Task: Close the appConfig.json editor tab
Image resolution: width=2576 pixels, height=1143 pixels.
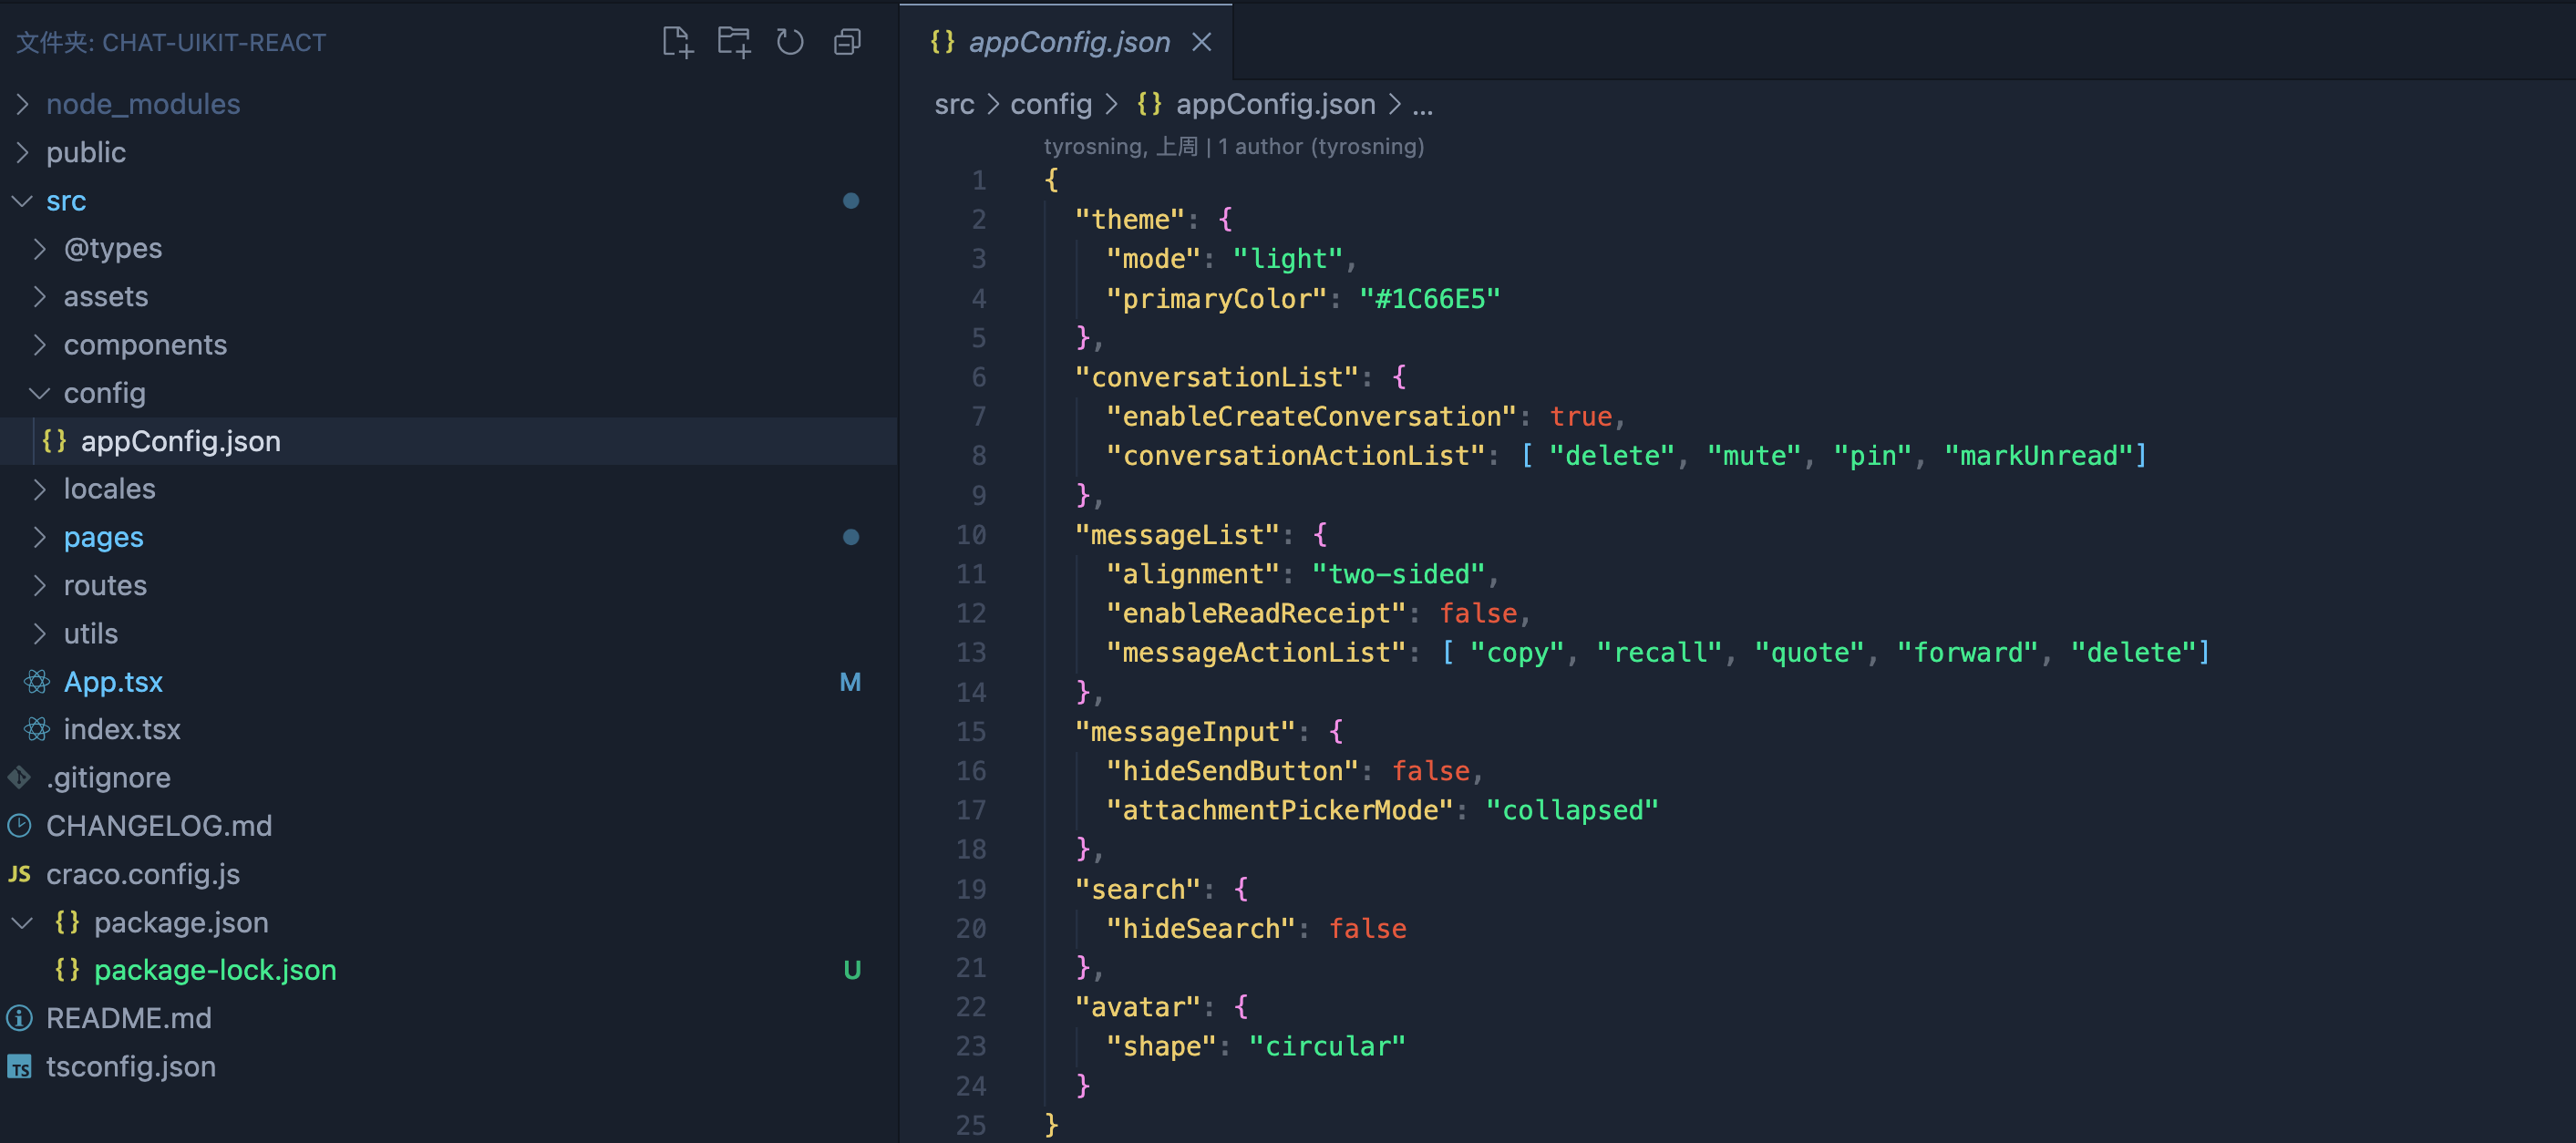Action: click(1202, 42)
